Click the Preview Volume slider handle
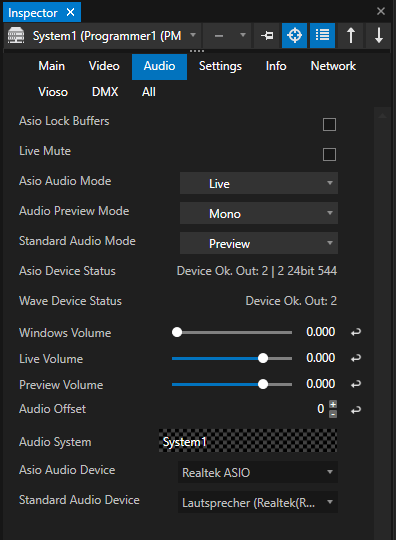Screen dimensions: 396x540 point(263,384)
